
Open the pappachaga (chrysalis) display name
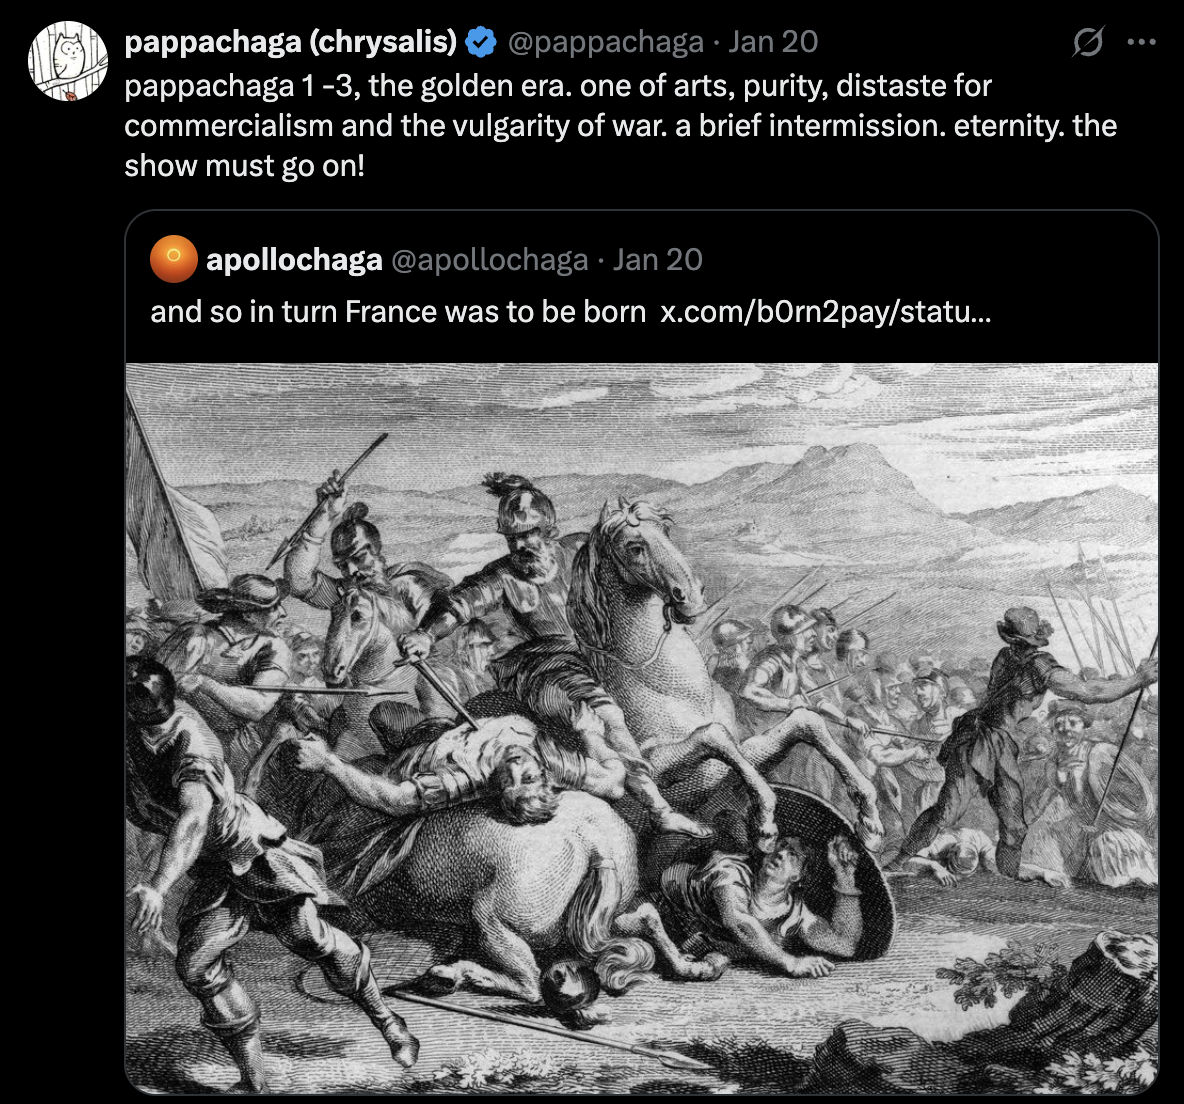(290, 42)
